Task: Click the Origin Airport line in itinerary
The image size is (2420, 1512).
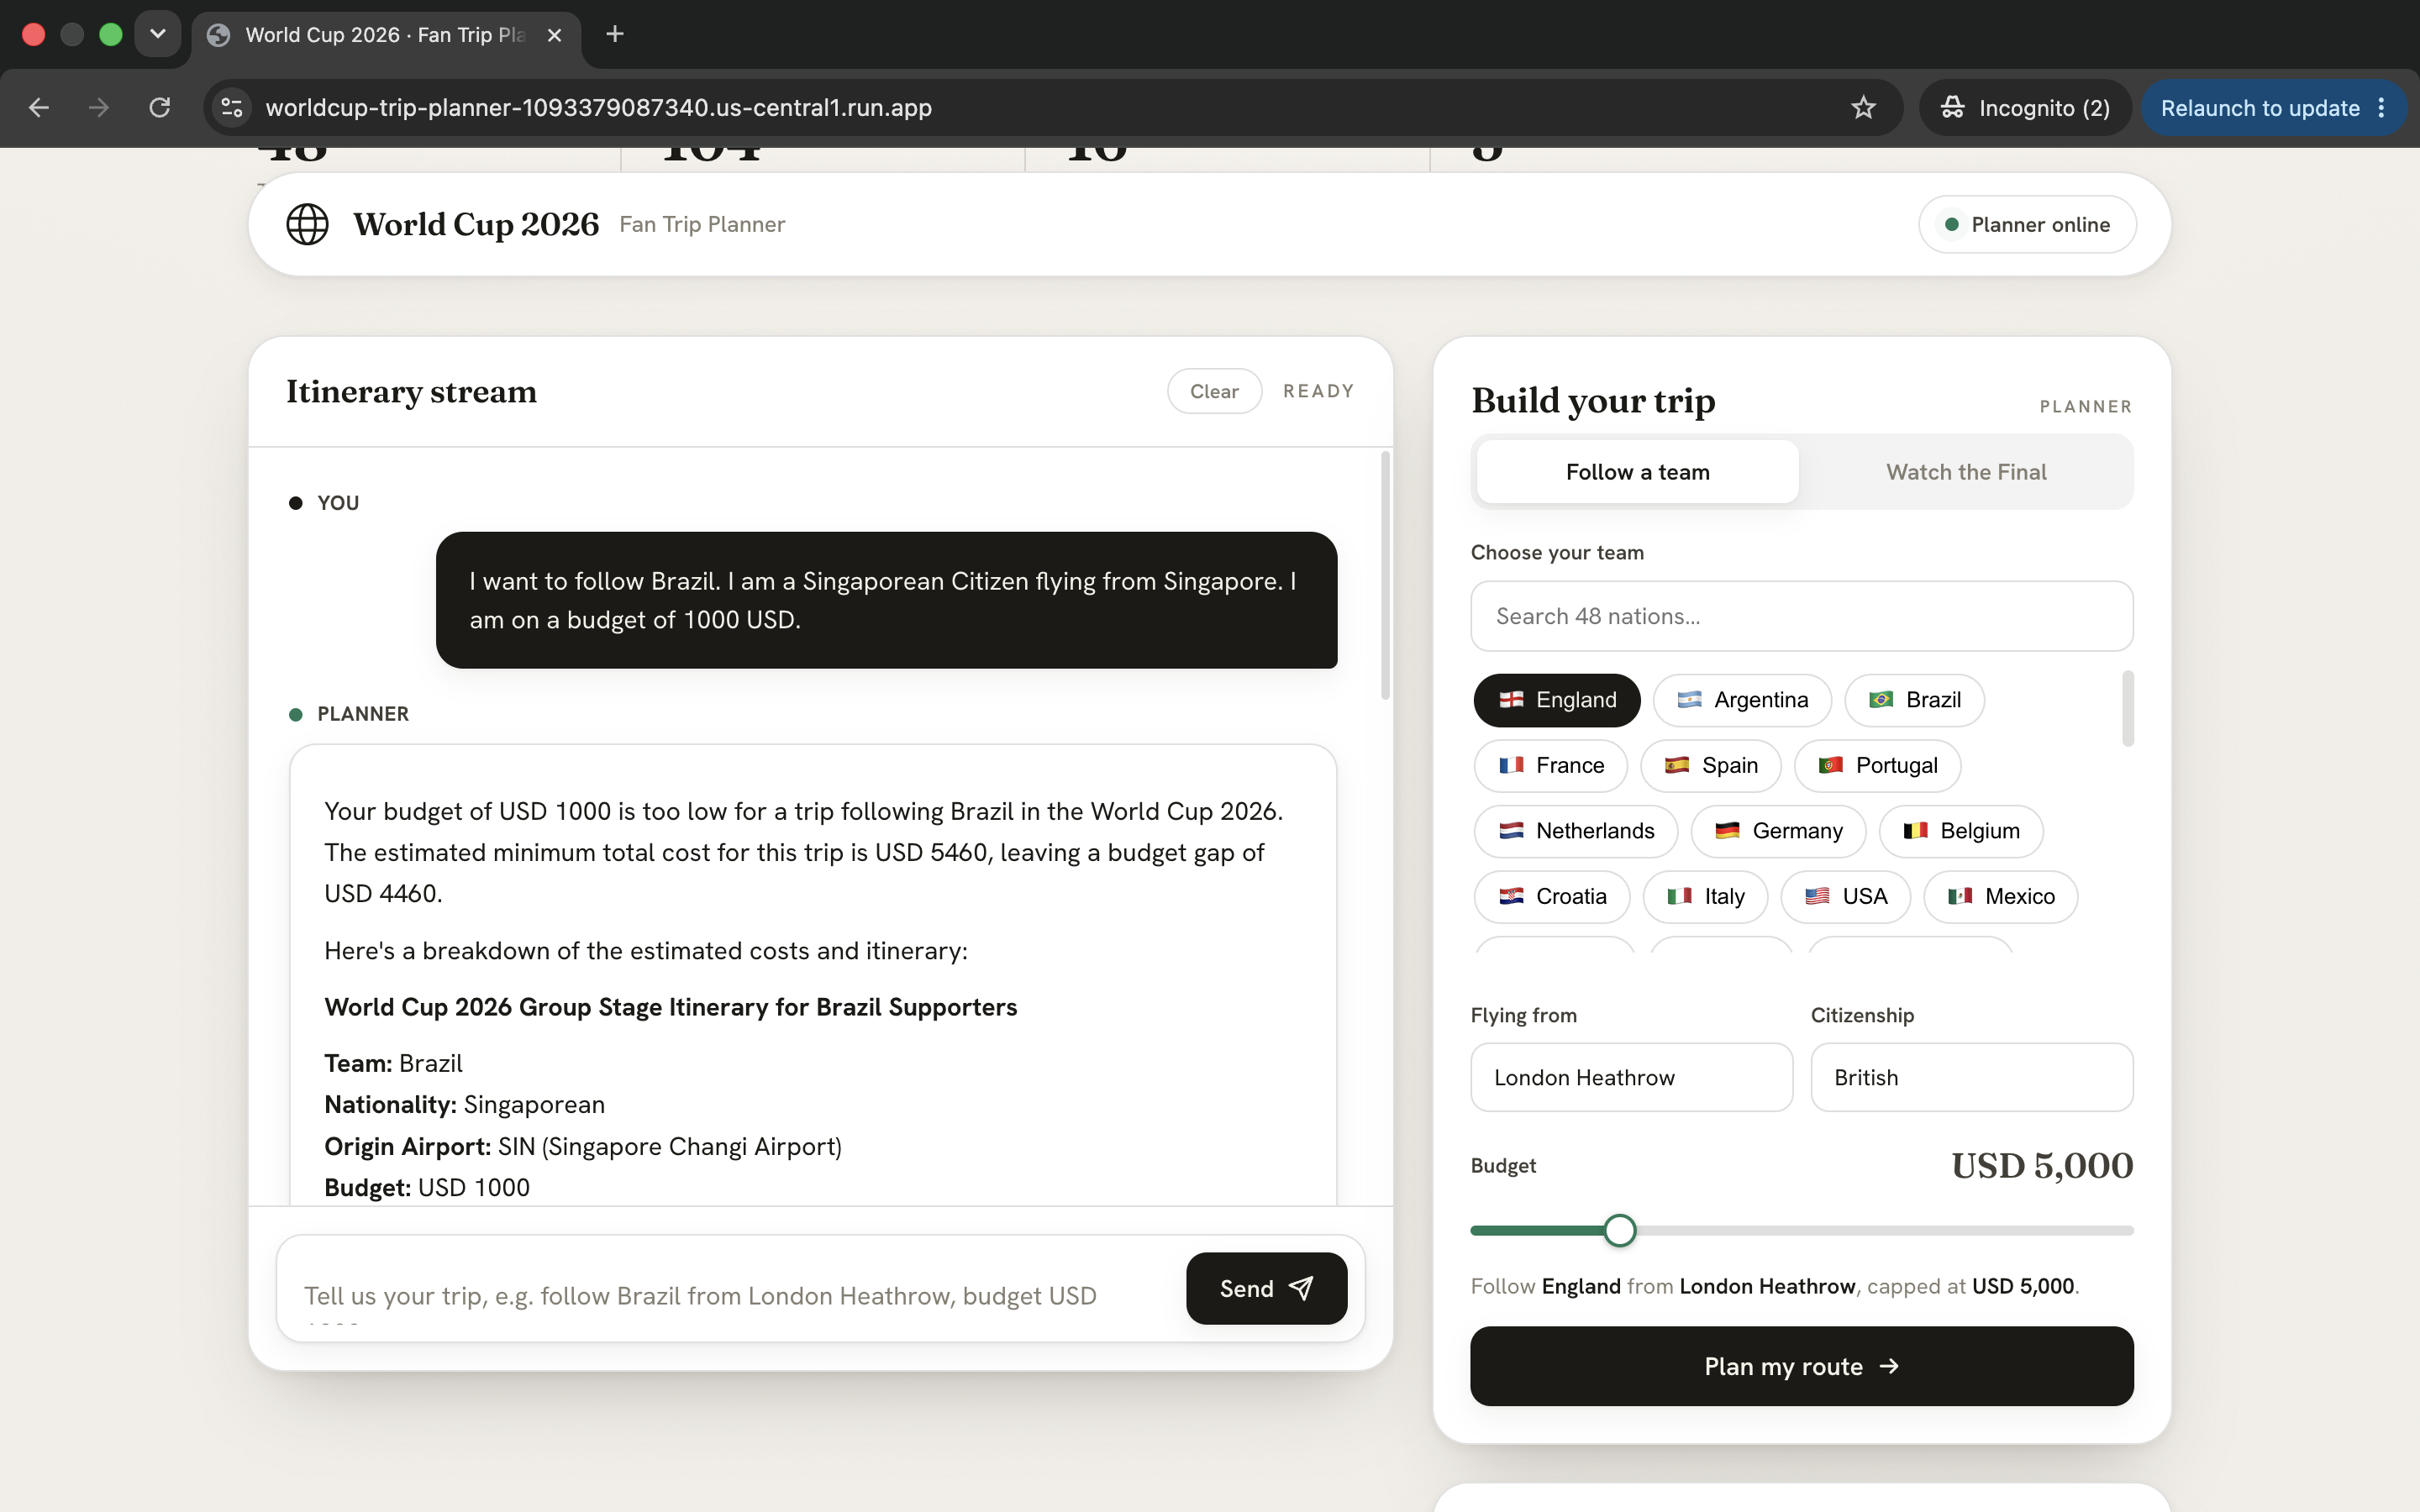Action: click(x=583, y=1146)
